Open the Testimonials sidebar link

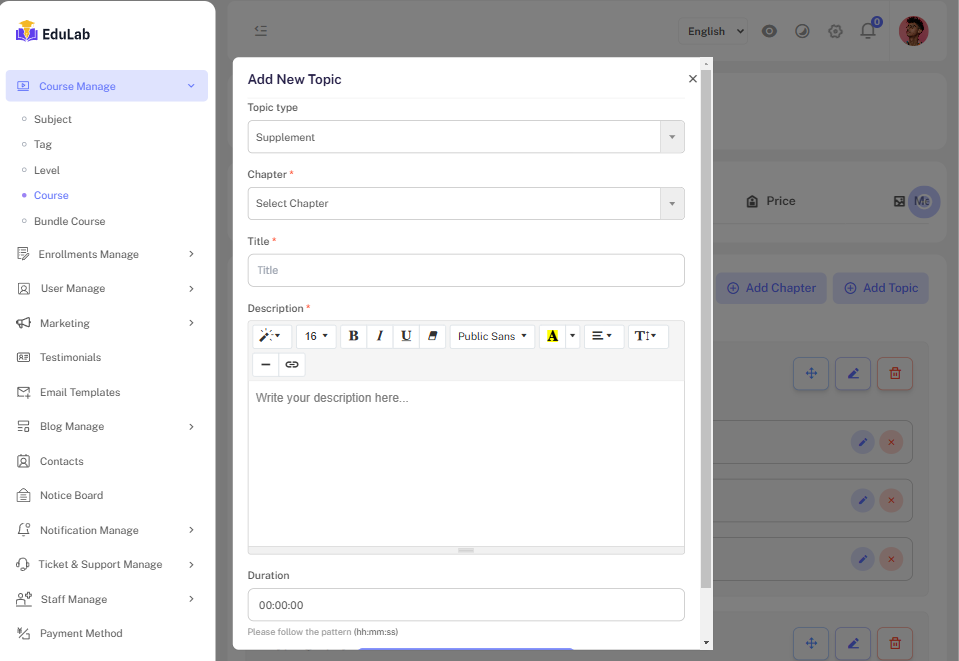click(70, 357)
